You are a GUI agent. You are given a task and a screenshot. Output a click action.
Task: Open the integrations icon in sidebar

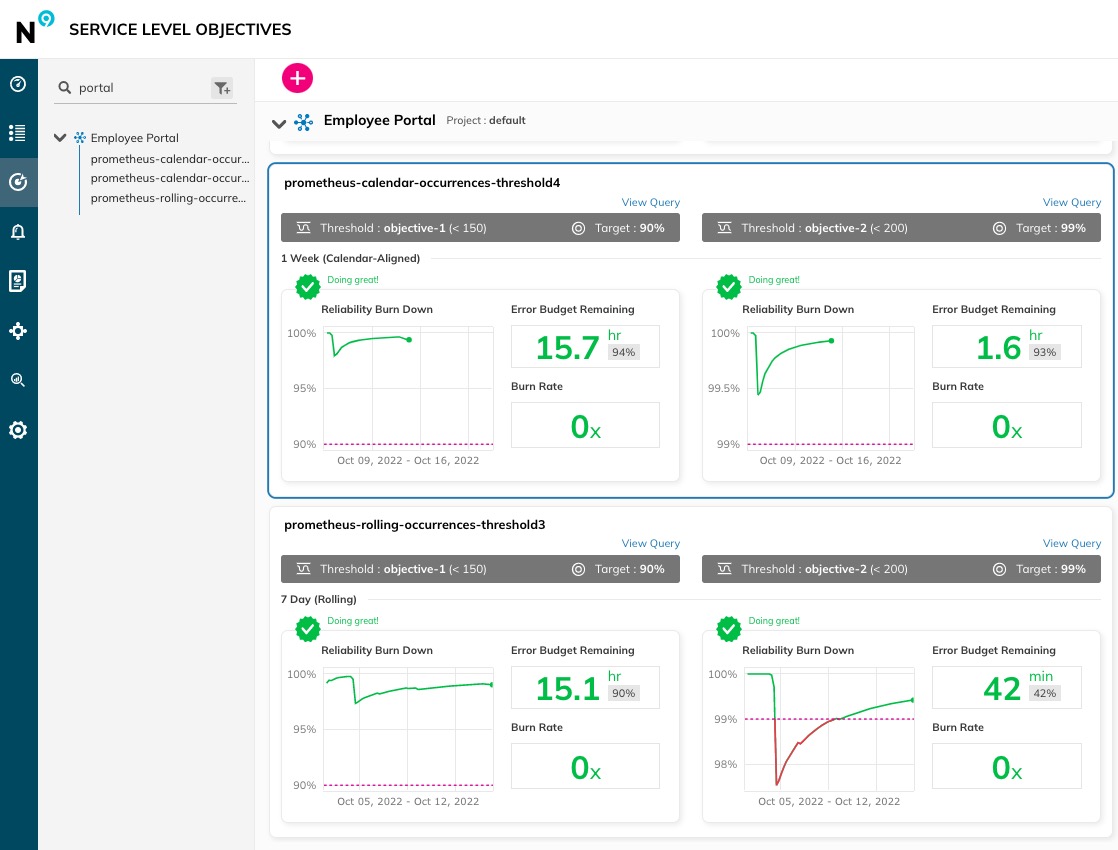pyautogui.click(x=18, y=331)
